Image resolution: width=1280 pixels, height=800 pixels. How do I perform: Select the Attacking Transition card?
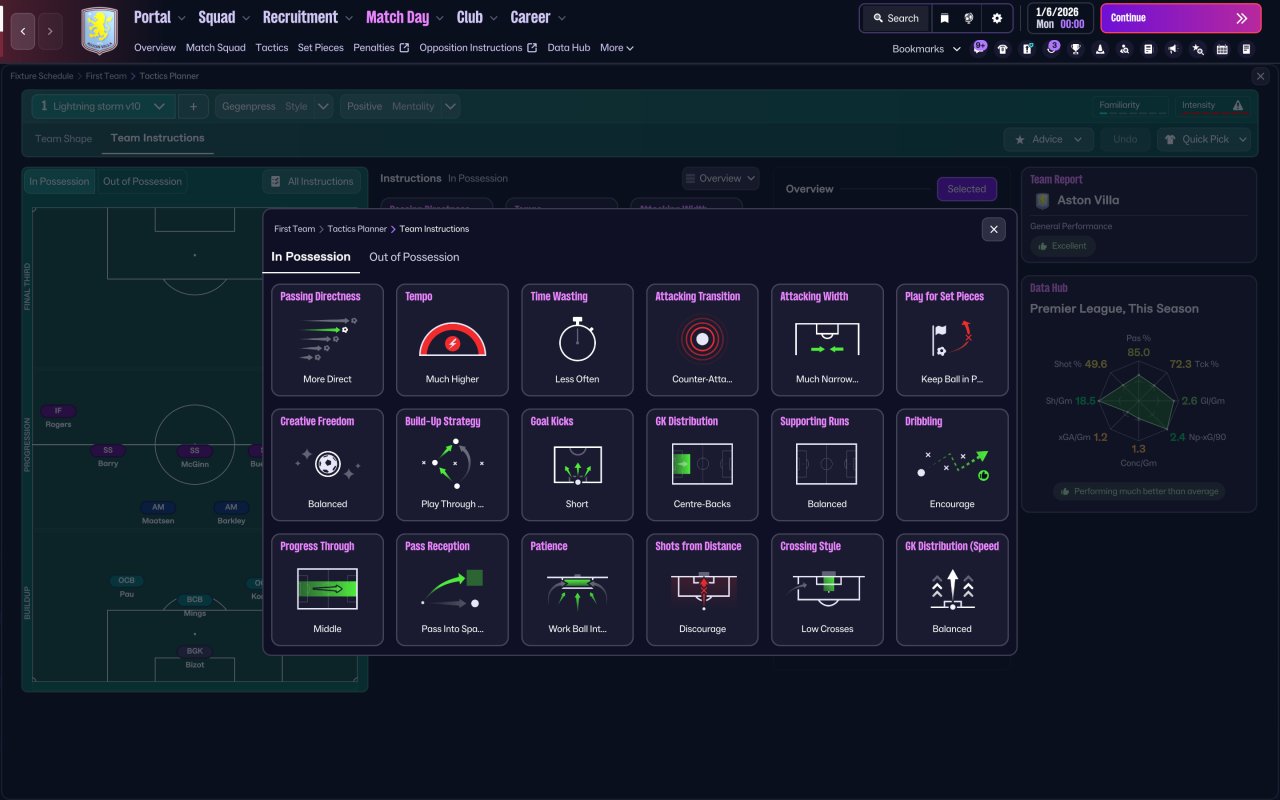702,340
